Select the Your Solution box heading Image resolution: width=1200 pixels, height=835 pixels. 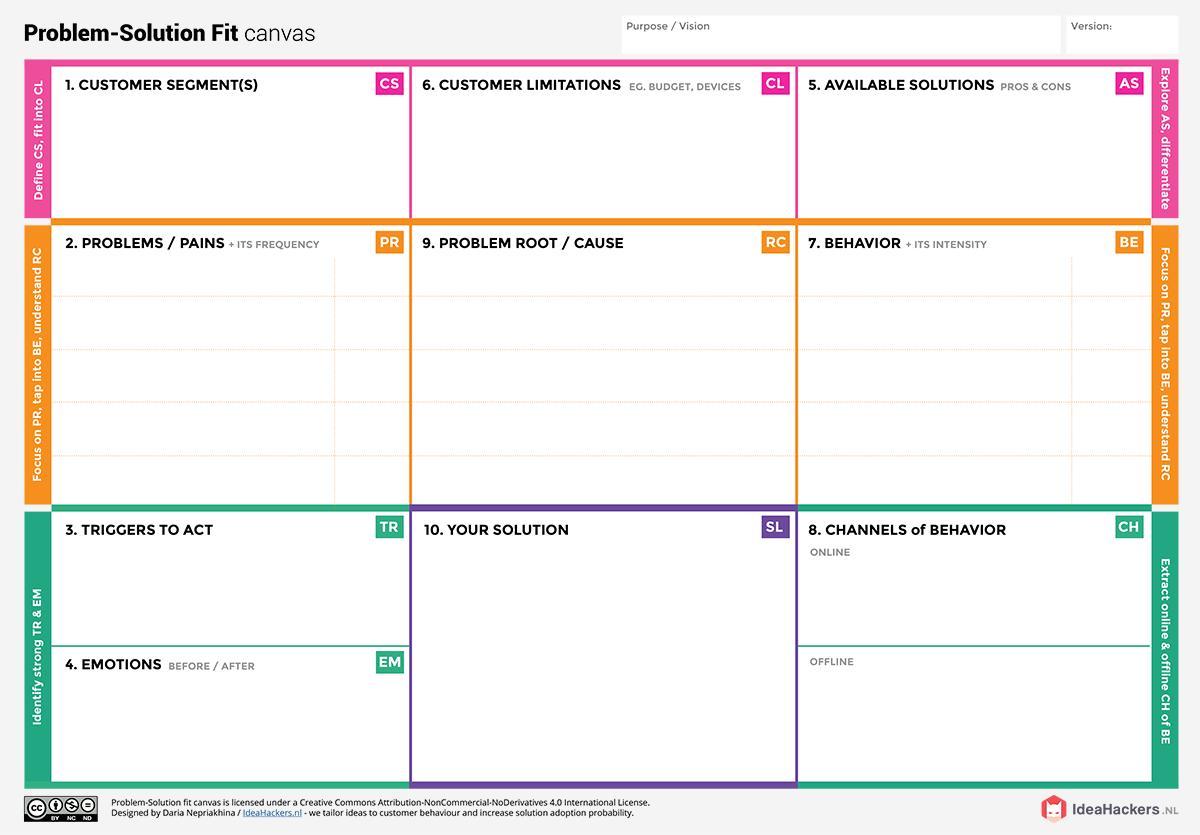pyautogui.click(x=496, y=530)
